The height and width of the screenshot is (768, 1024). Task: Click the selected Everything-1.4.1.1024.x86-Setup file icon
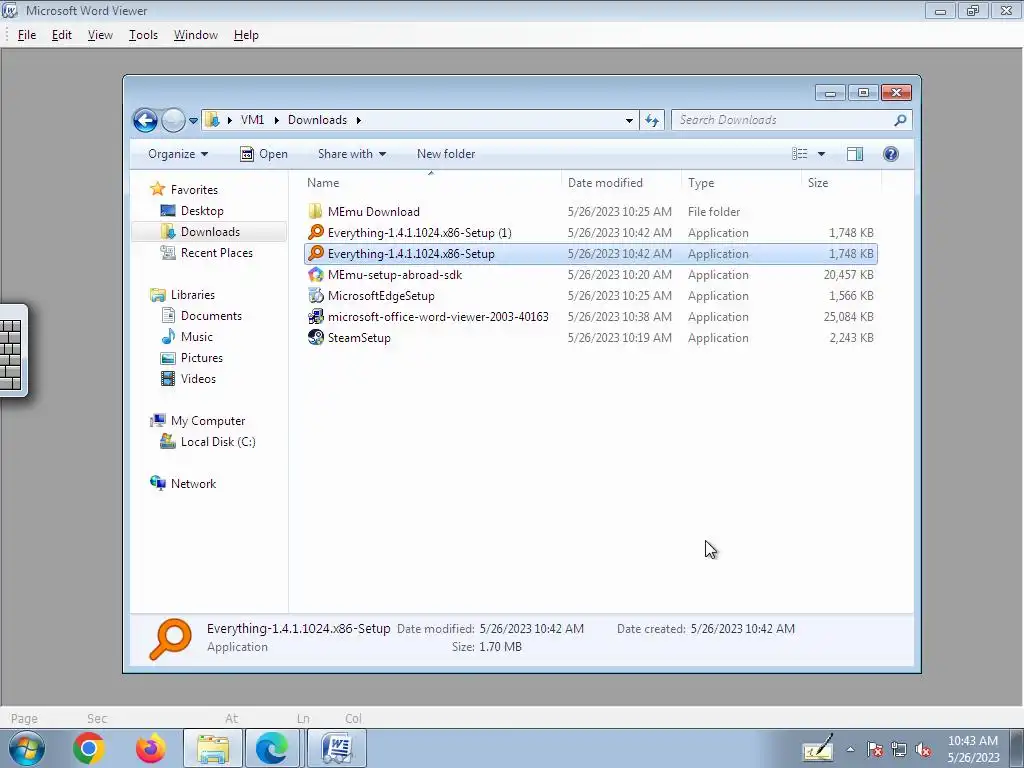tap(315, 253)
